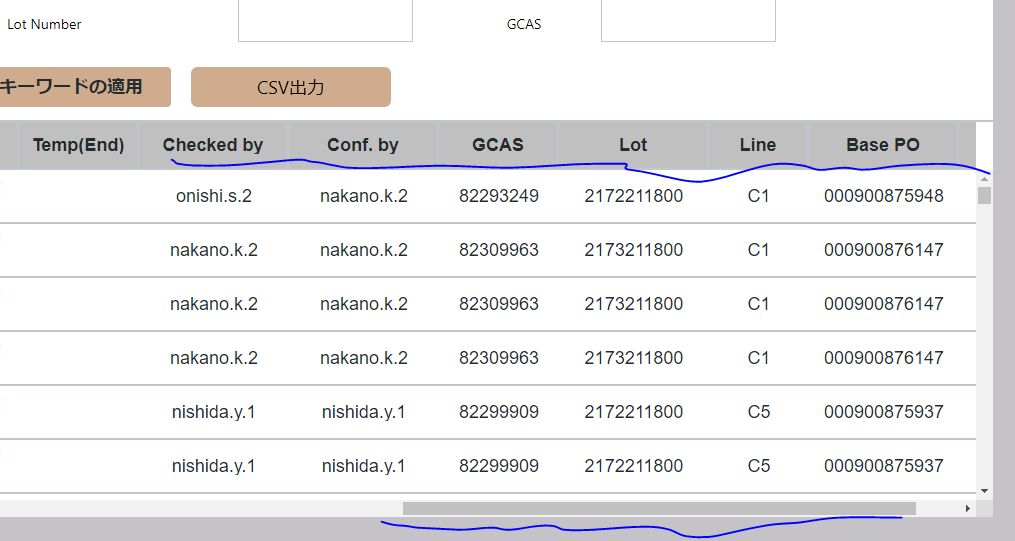Click the vertical scrollbar up arrow
Image resolution: width=1015 pixels, height=541 pixels.
984,178
